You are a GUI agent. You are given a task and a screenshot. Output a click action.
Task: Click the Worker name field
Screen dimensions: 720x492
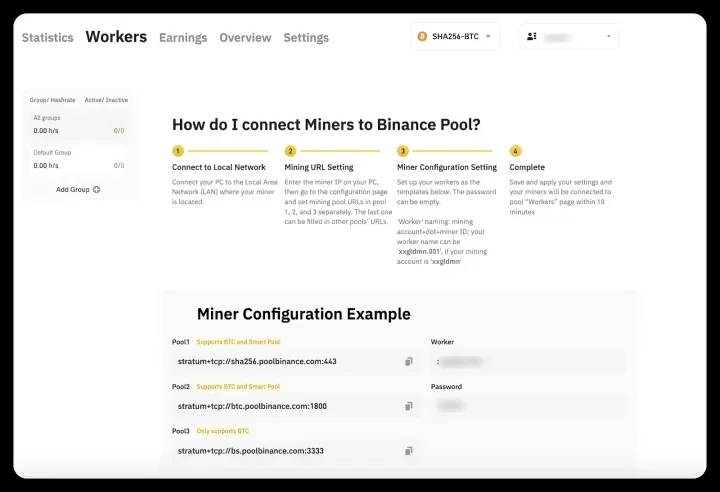coord(527,361)
